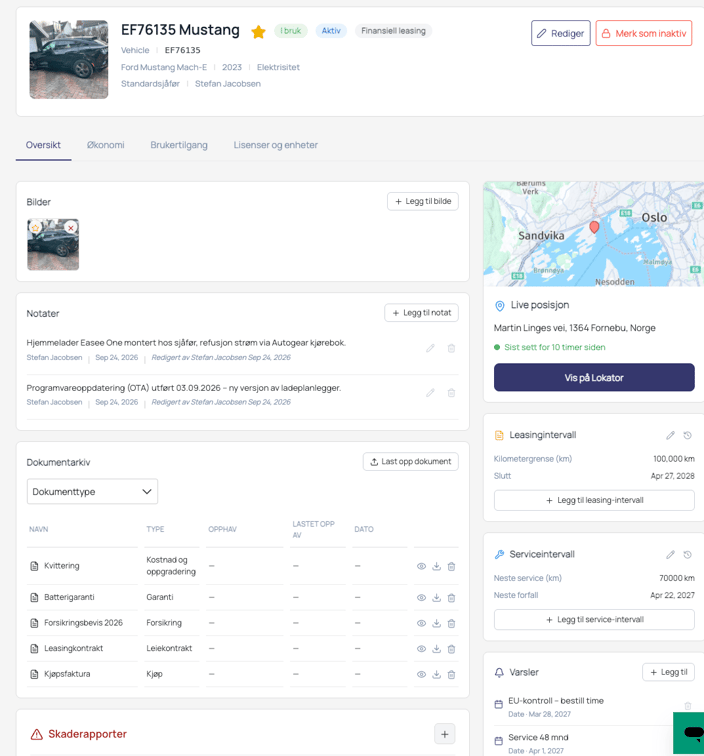Toggle the favorite star next to EF76135 Mustang
The image size is (704, 756).
pos(258,32)
